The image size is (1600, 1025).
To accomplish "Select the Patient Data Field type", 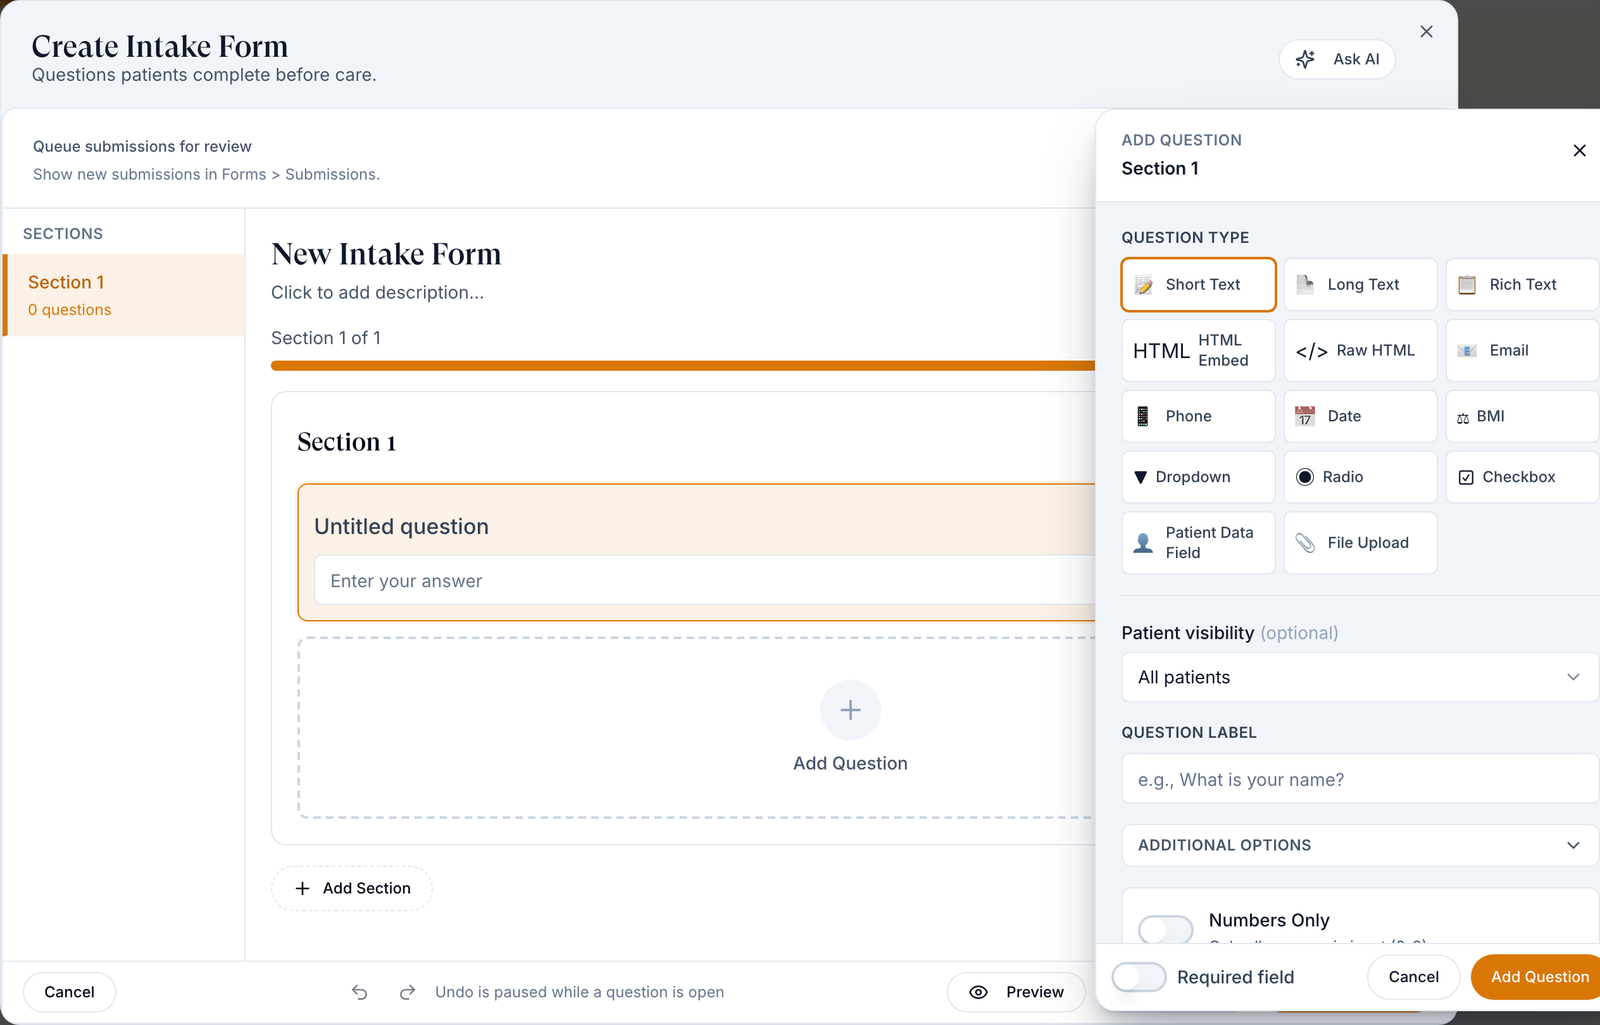I will click(1198, 543).
